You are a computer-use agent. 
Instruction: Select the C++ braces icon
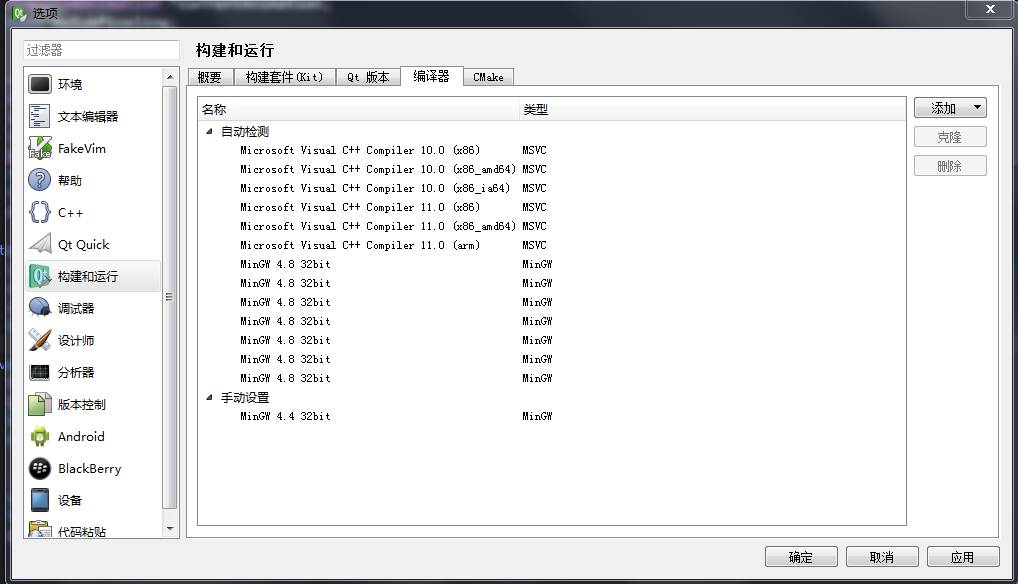click(40, 212)
